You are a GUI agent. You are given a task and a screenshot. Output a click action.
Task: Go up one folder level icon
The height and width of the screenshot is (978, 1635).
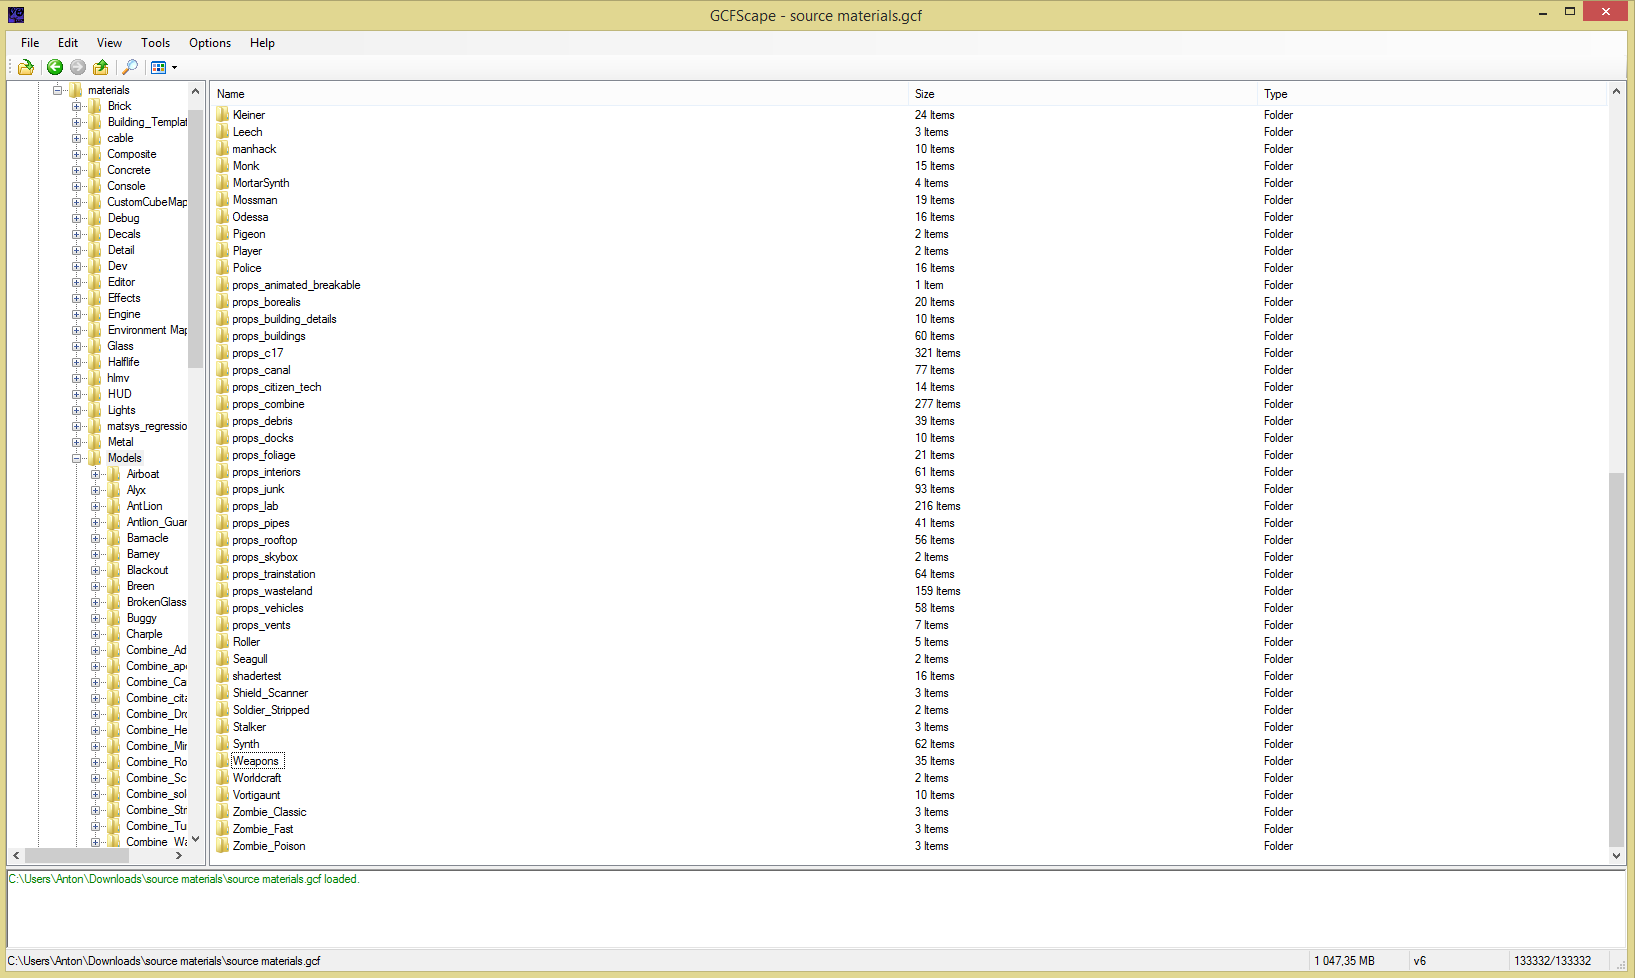pos(101,67)
